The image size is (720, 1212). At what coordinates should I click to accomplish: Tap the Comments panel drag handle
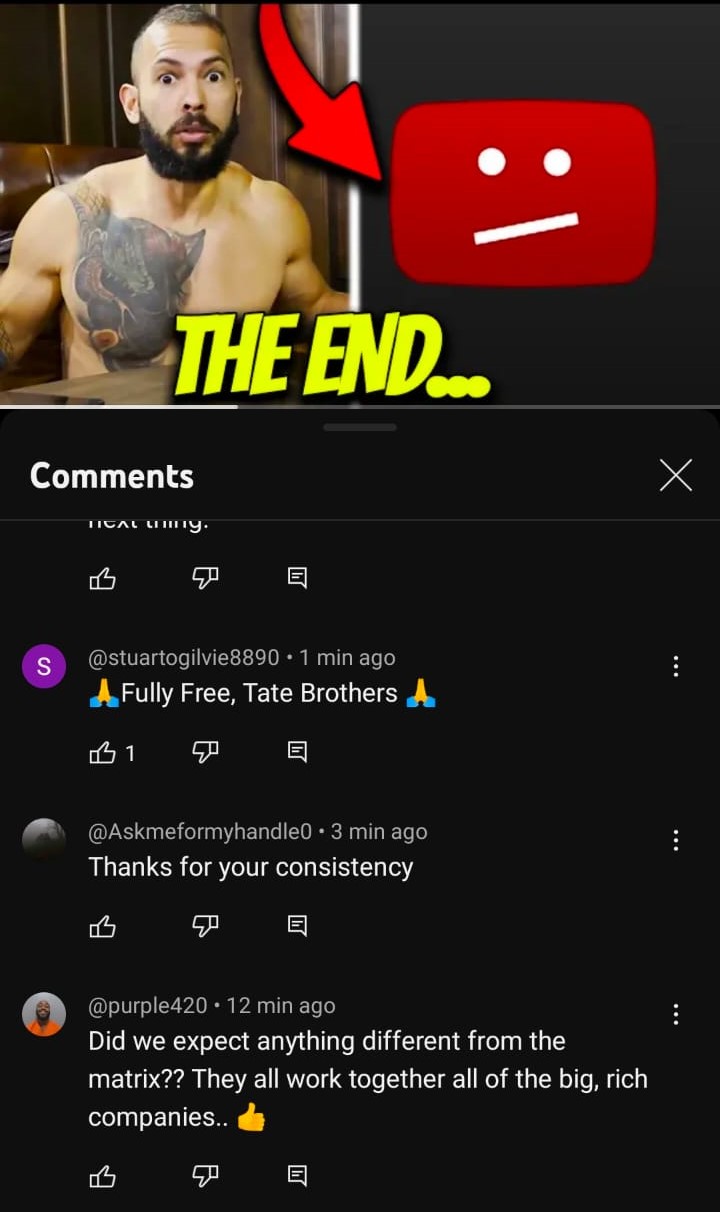[360, 427]
